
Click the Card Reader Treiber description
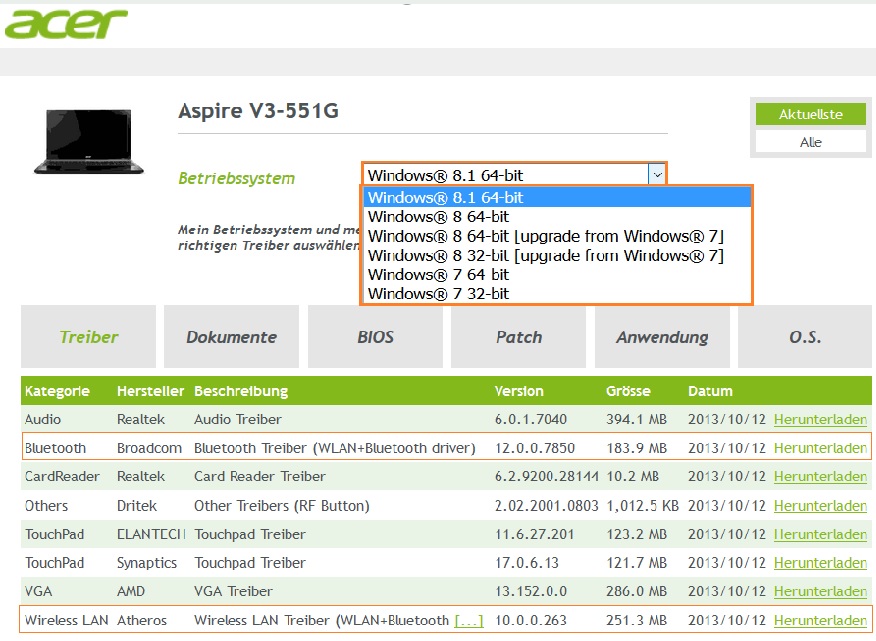pyautogui.click(x=260, y=476)
